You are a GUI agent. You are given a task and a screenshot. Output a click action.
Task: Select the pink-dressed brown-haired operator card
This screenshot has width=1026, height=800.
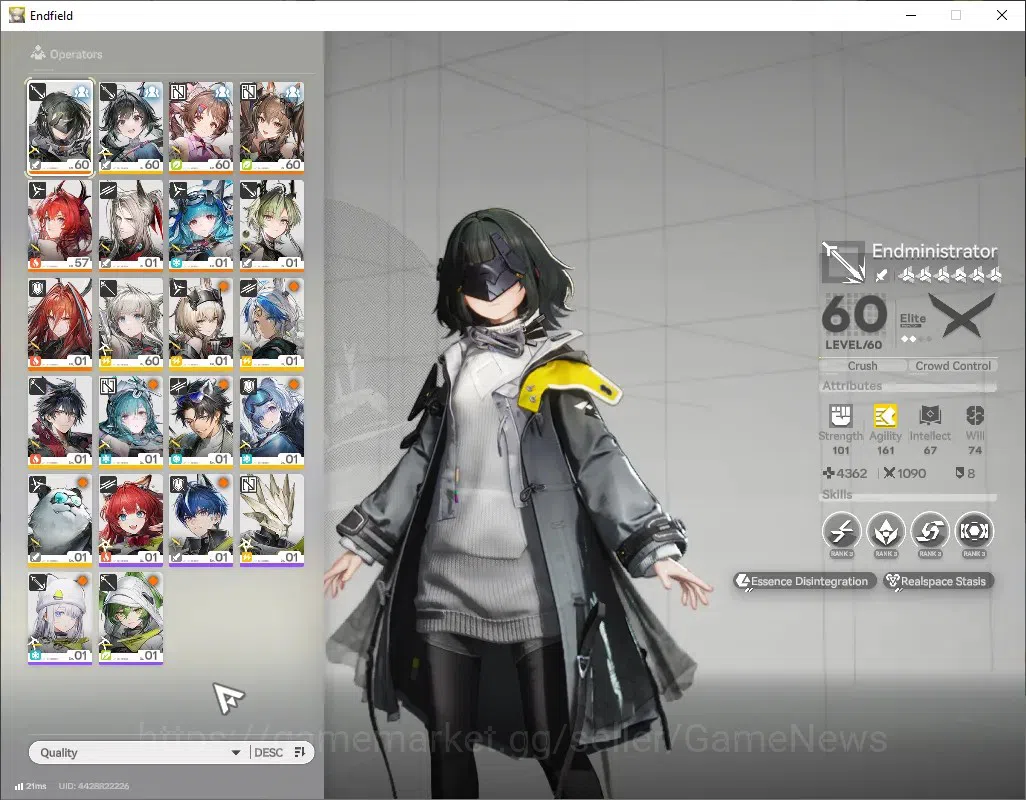202,128
